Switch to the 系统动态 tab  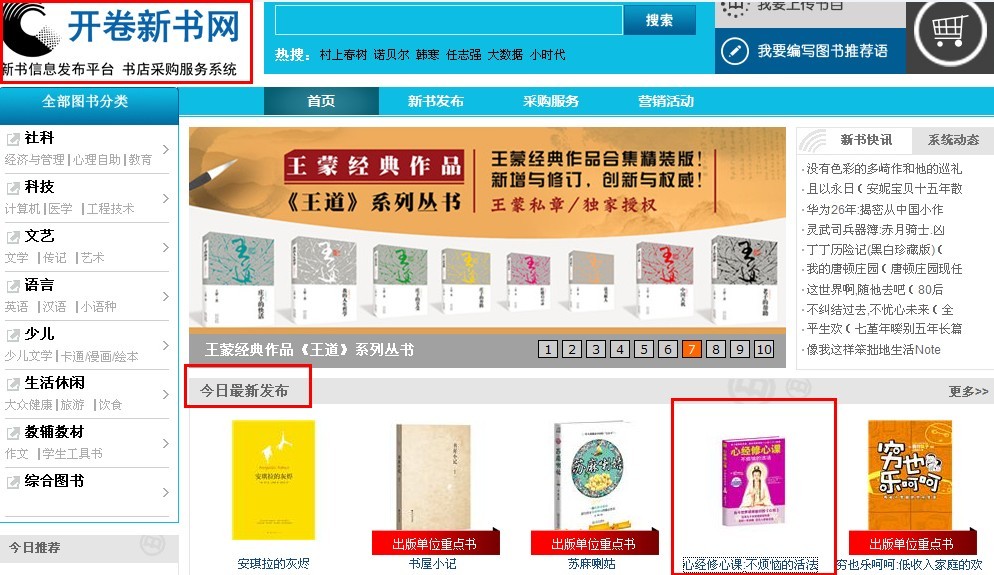click(953, 140)
